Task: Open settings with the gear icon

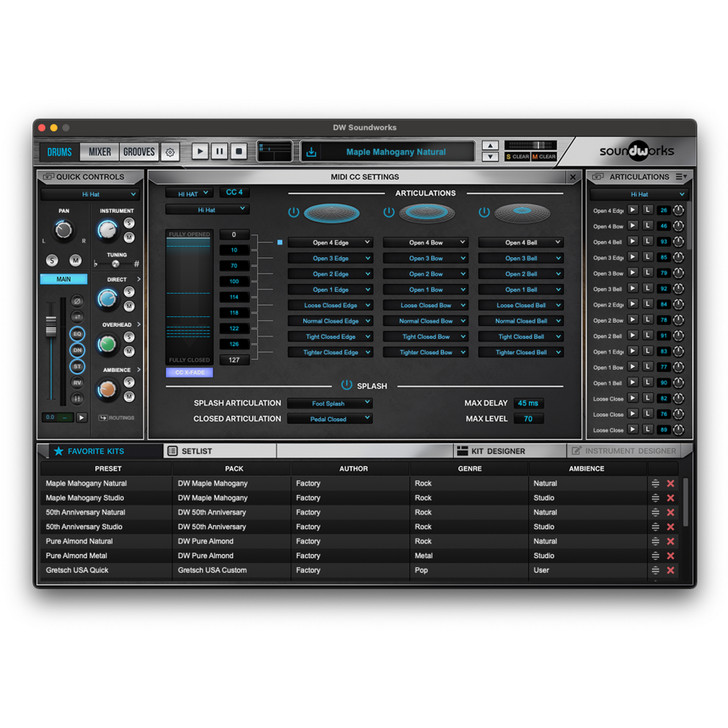Action: click(x=170, y=152)
